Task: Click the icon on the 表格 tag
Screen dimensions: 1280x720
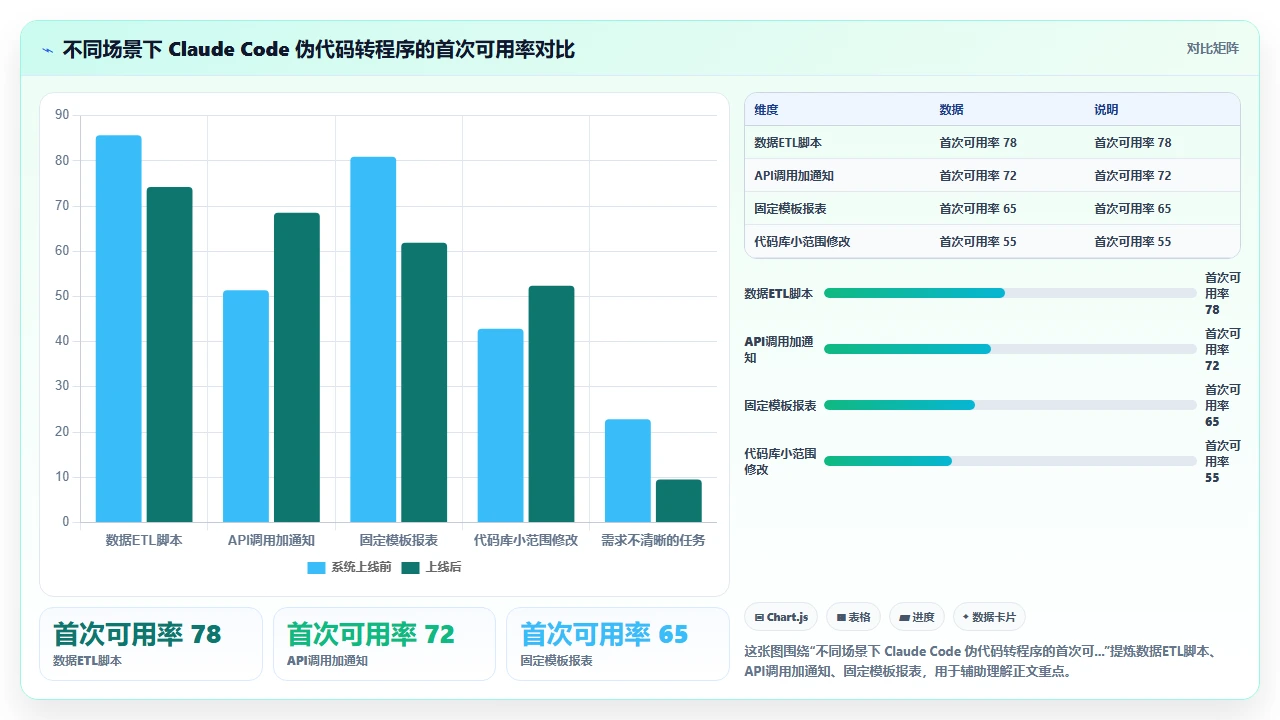Action: tap(842, 618)
